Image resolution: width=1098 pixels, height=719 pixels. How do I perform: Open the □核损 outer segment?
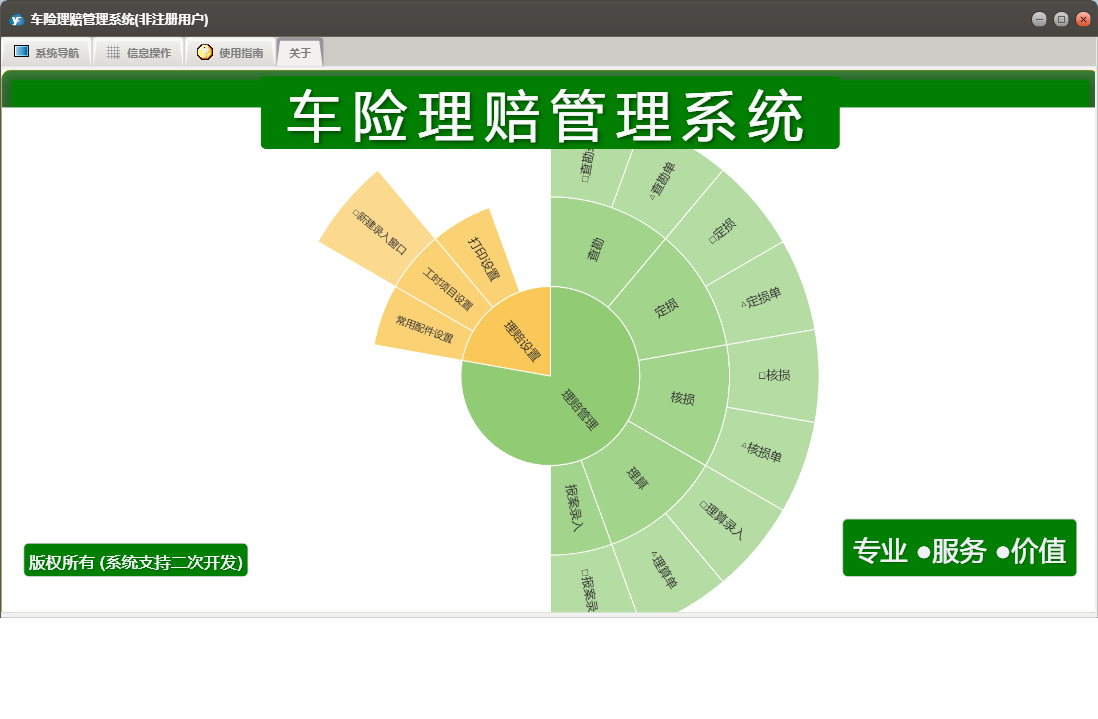coord(774,375)
